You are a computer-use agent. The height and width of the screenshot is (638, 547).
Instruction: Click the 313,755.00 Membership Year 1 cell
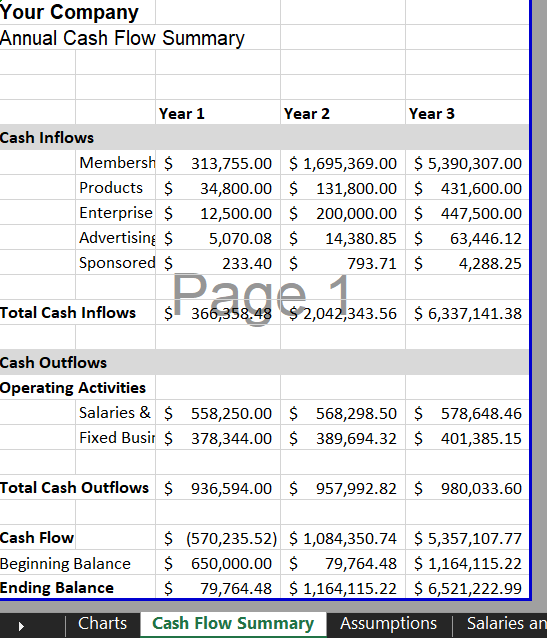point(218,163)
